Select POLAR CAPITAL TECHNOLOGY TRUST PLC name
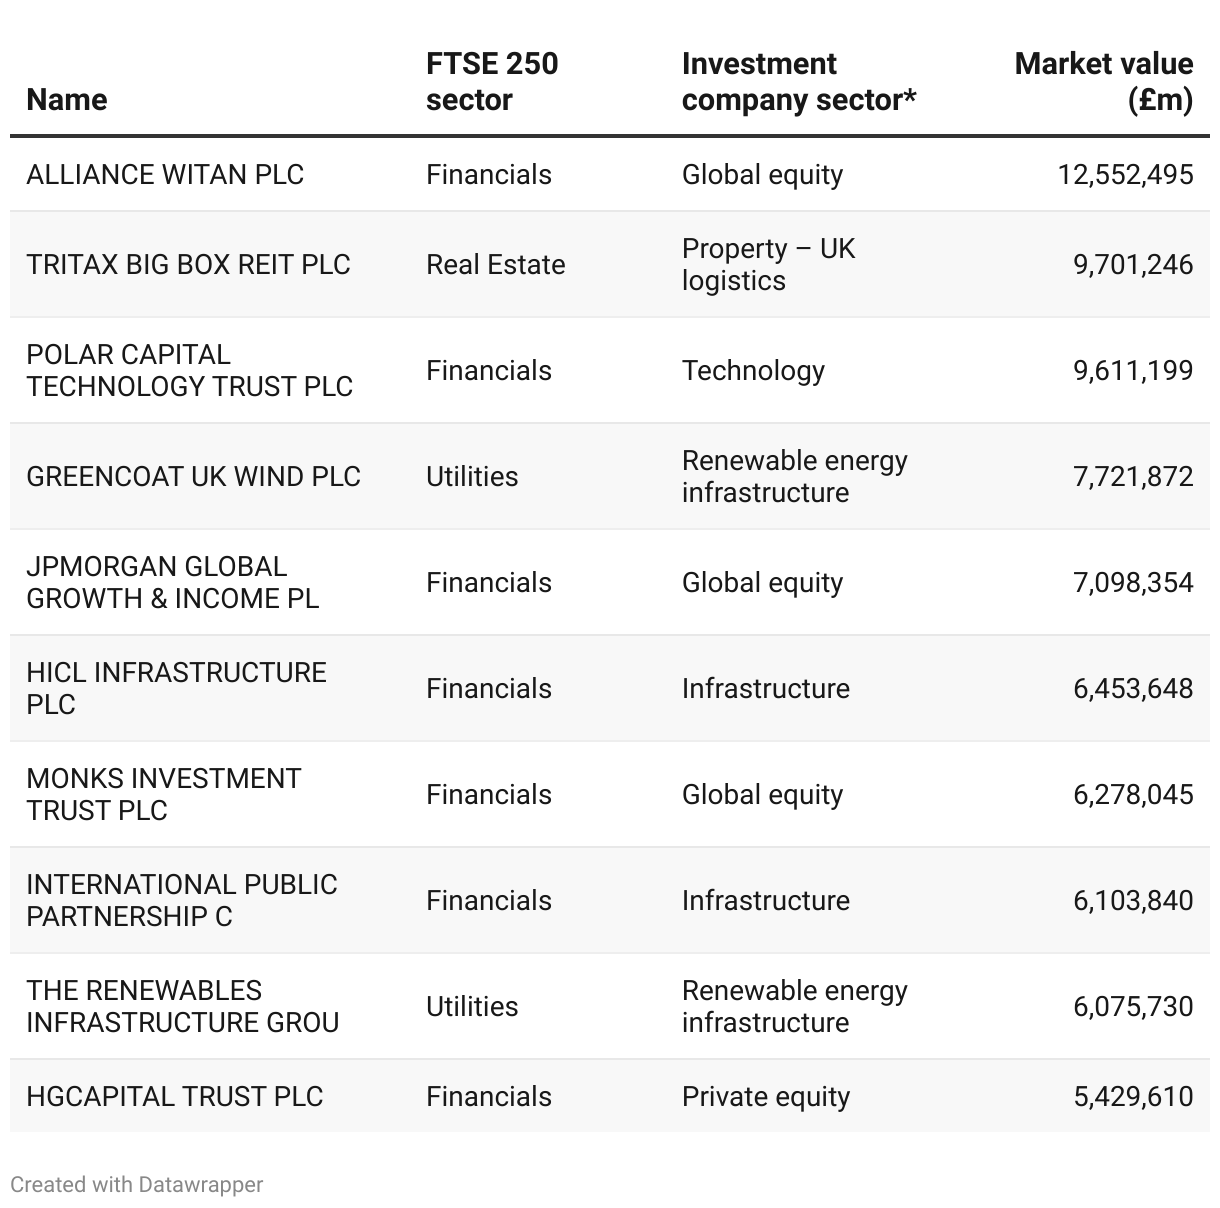The width and height of the screenshot is (1220, 1208). tap(189, 371)
